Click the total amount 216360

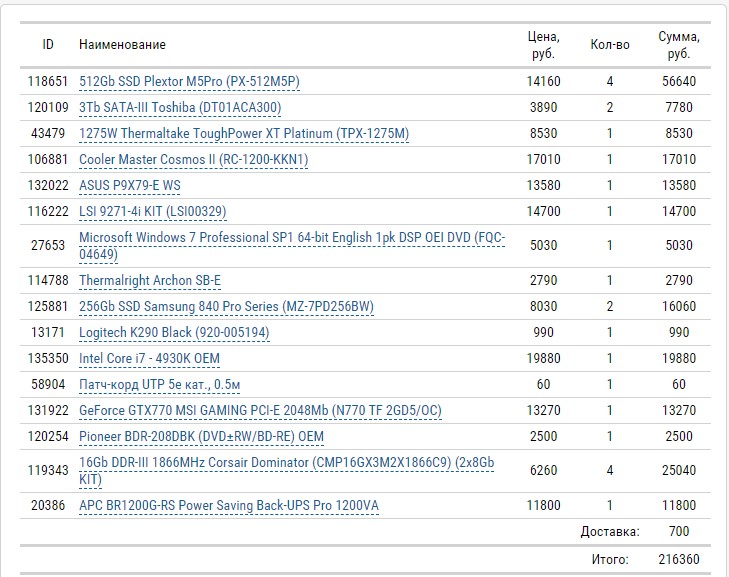point(679,559)
